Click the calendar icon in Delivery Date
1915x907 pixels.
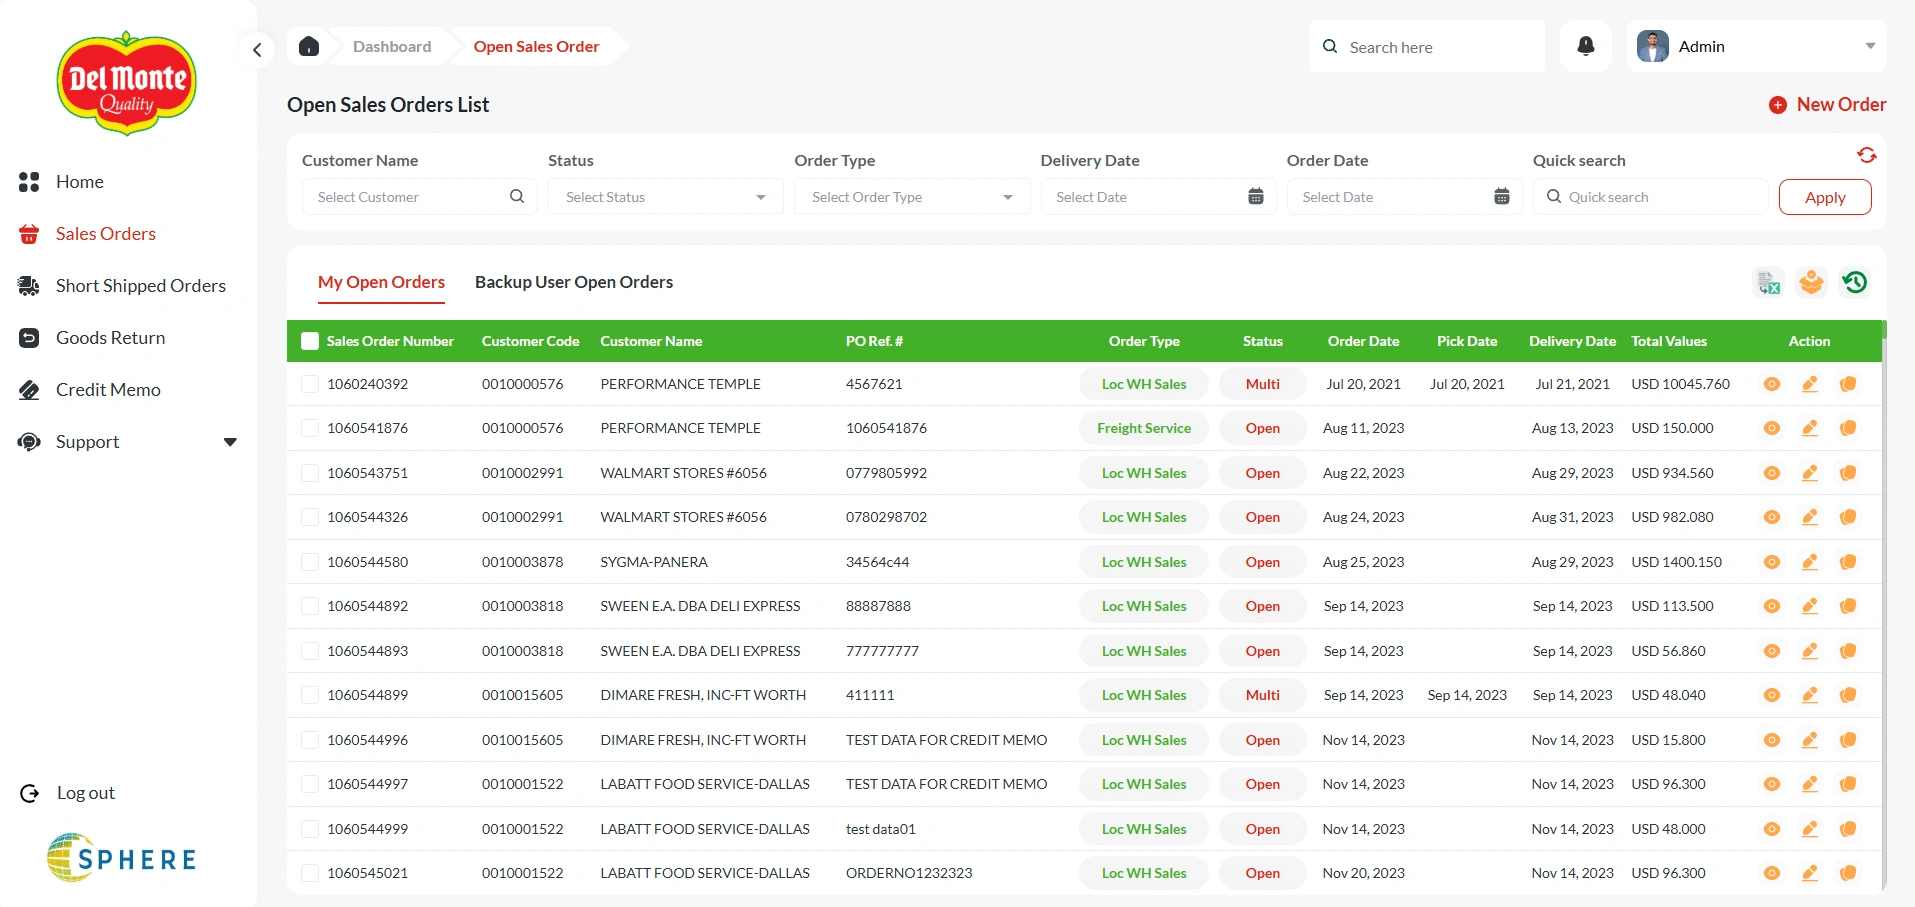[1256, 197]
